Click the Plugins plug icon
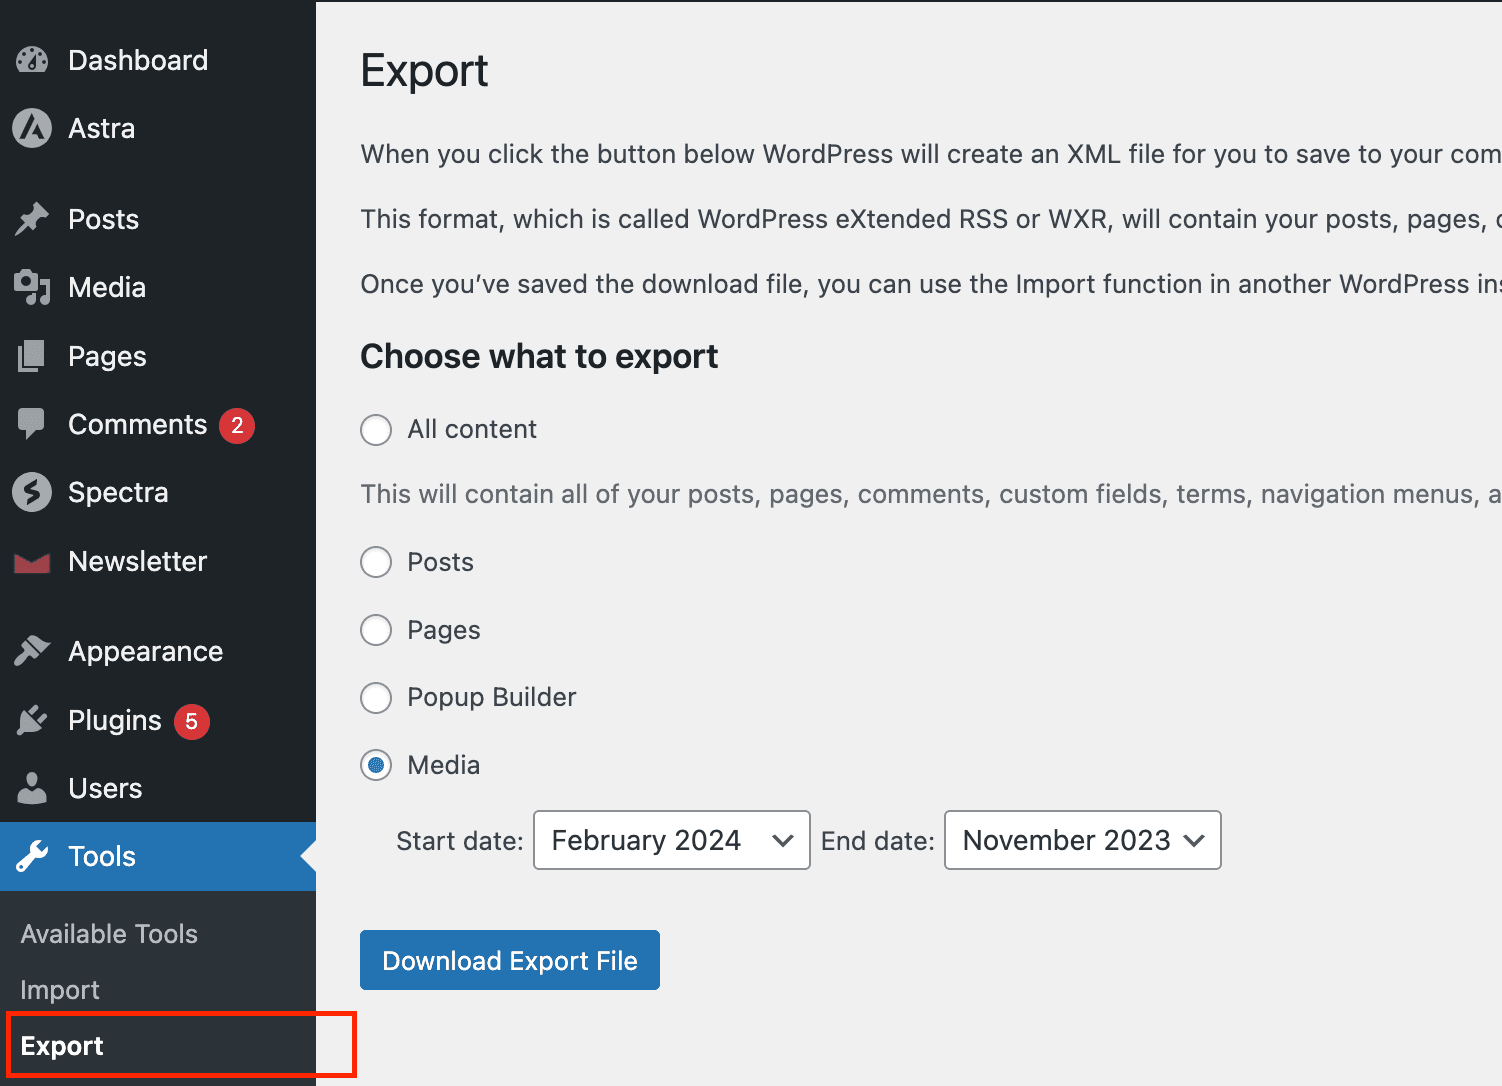 point(32,720)
